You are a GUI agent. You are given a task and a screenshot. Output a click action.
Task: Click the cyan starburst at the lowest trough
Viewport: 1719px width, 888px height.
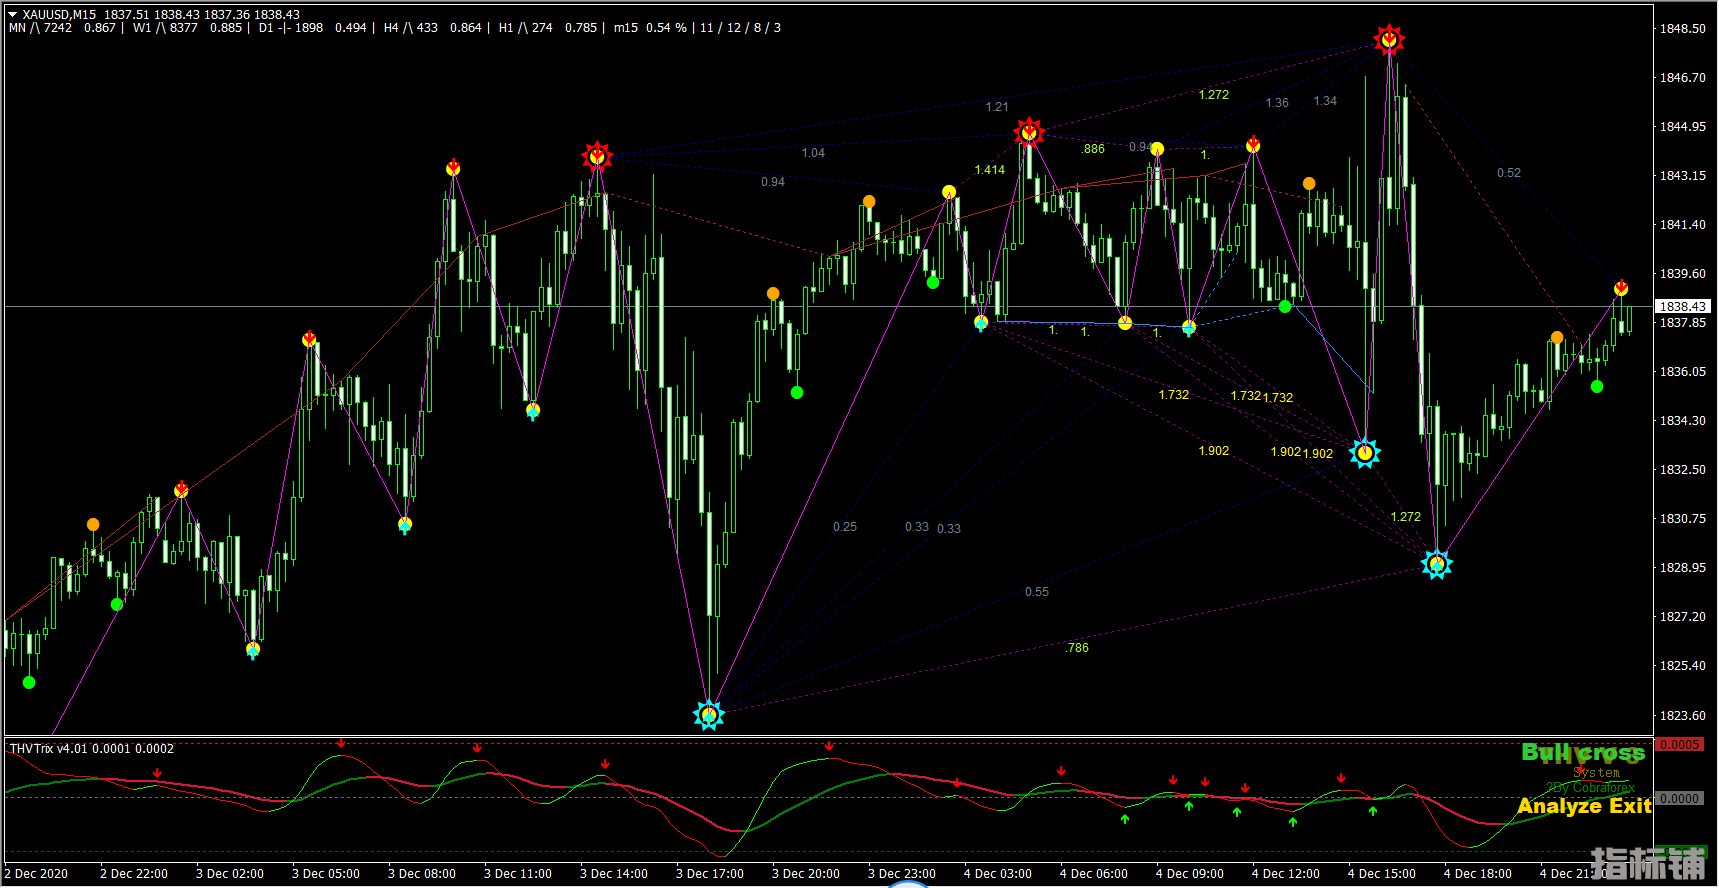pyautogui.click(x=709, y=714)
